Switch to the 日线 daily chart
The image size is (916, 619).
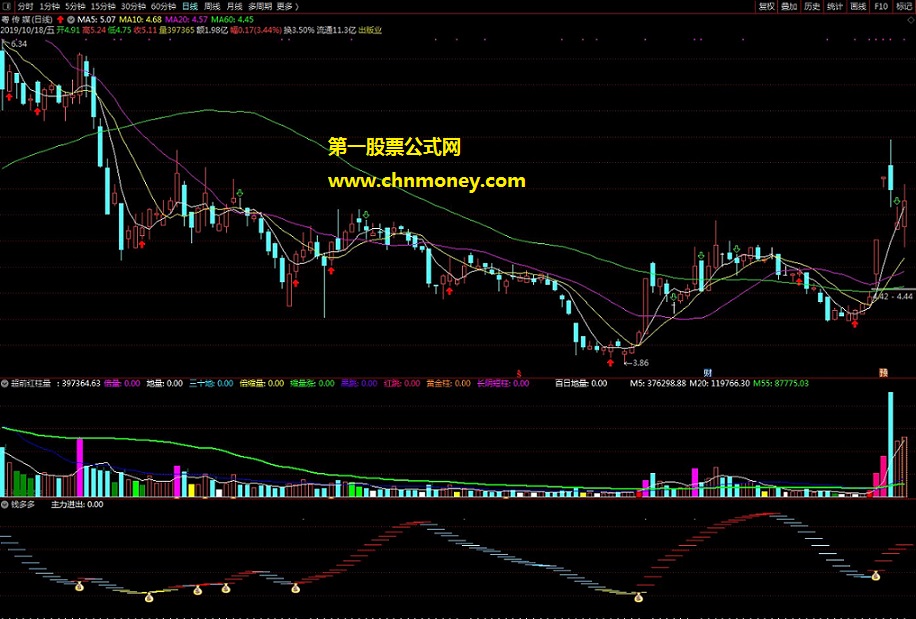[190, 6]
